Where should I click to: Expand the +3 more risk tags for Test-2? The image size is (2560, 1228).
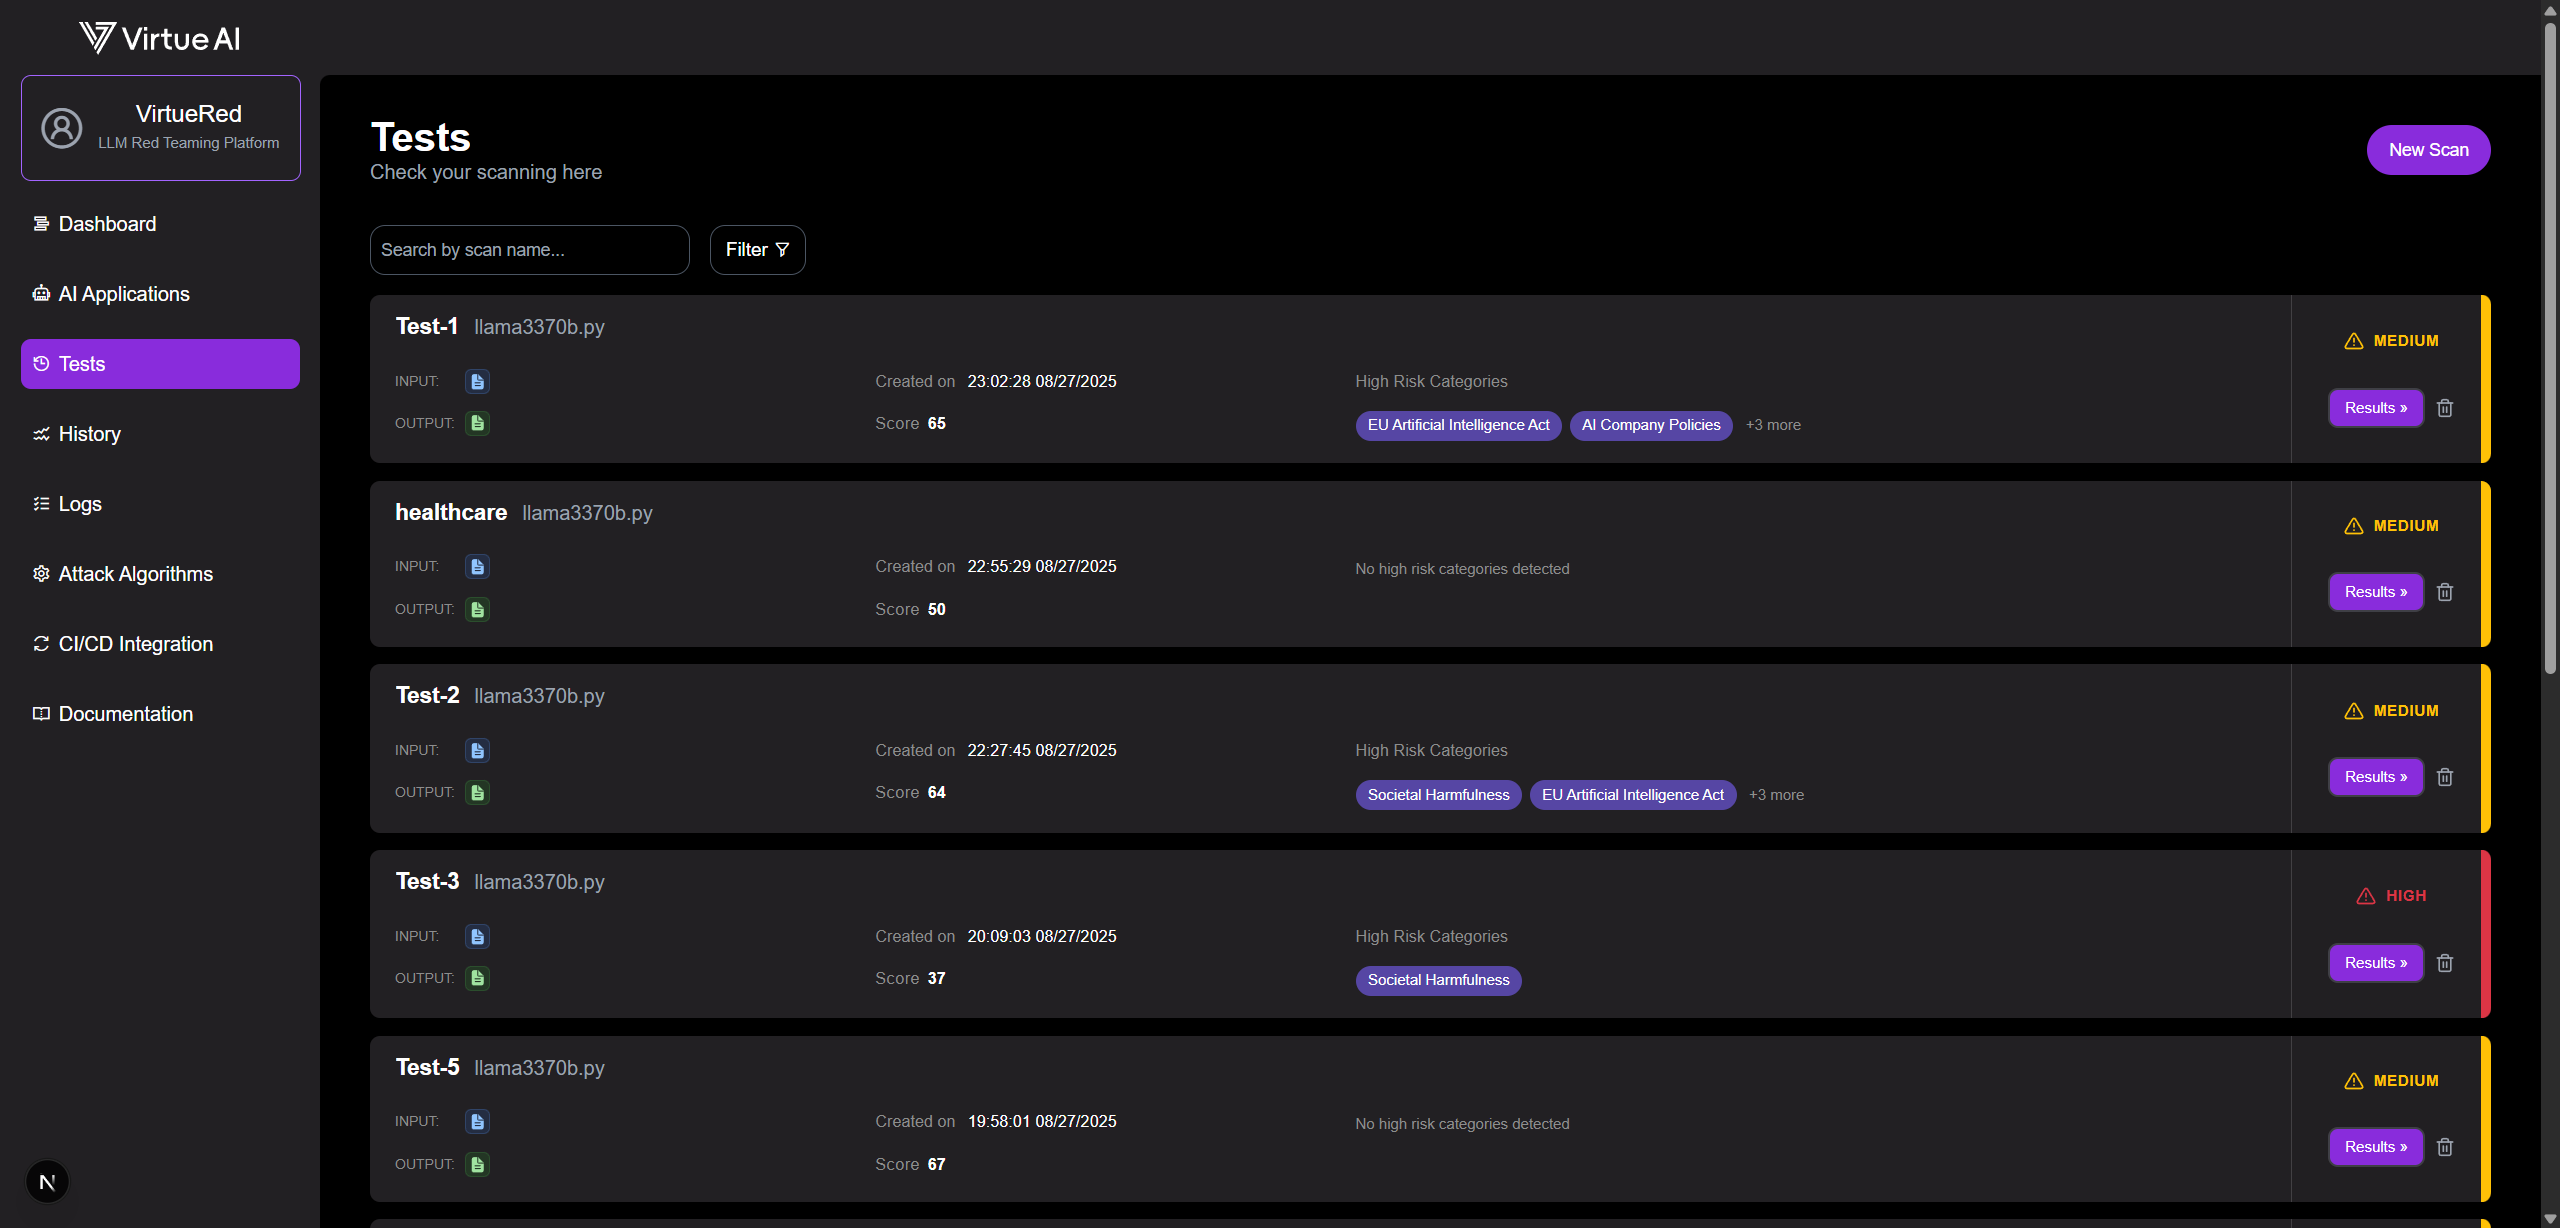tap(1776, 794)
